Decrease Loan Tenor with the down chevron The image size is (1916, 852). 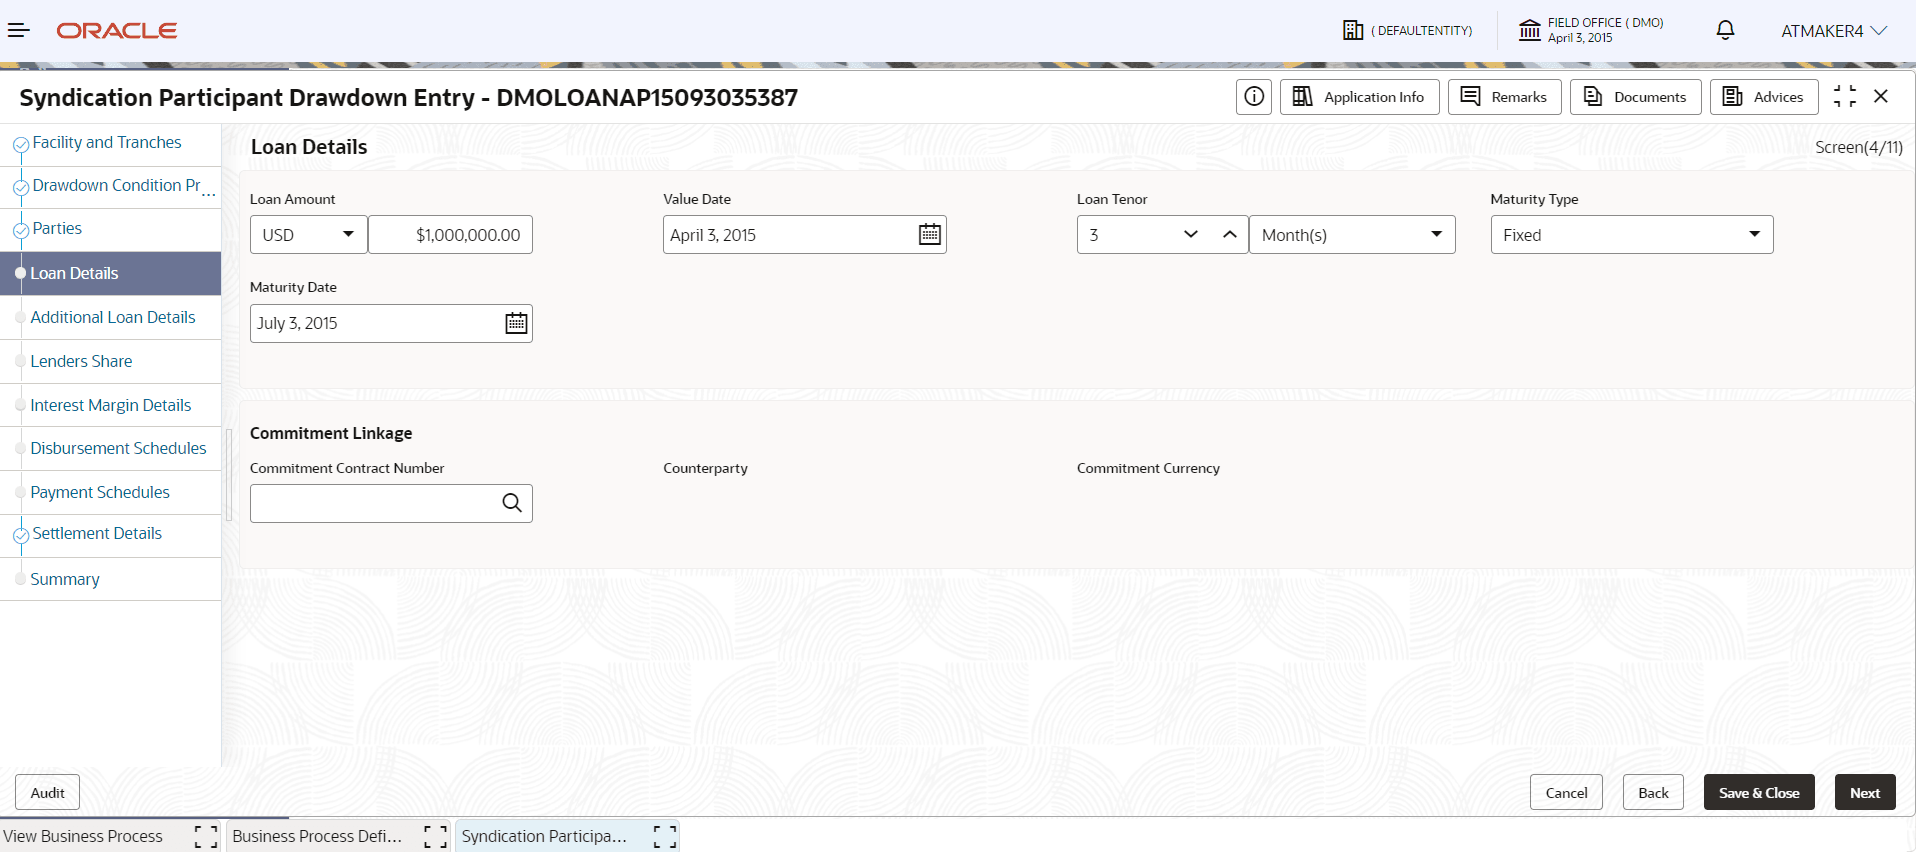pyautogui.click(x=1191, y=234)
